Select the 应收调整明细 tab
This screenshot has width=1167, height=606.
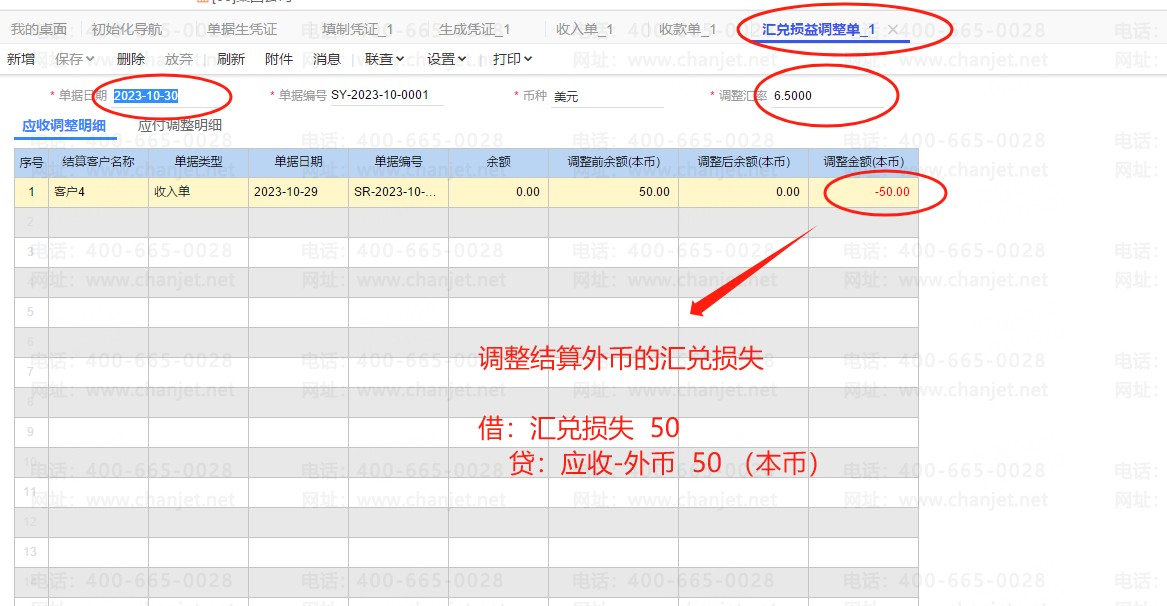click(x=64, y=126)
